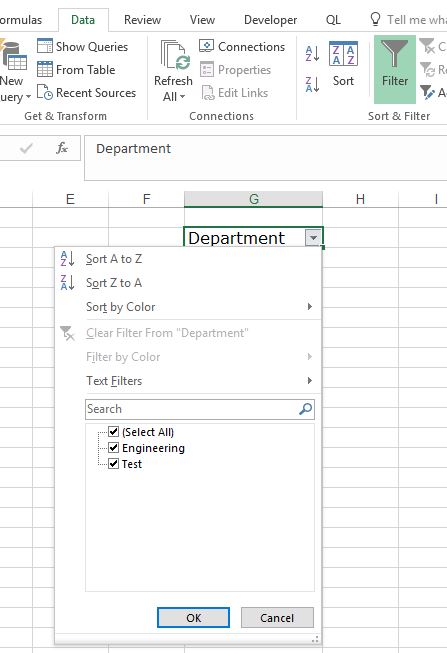Uncheck the Test checkbox

[113, 464]
